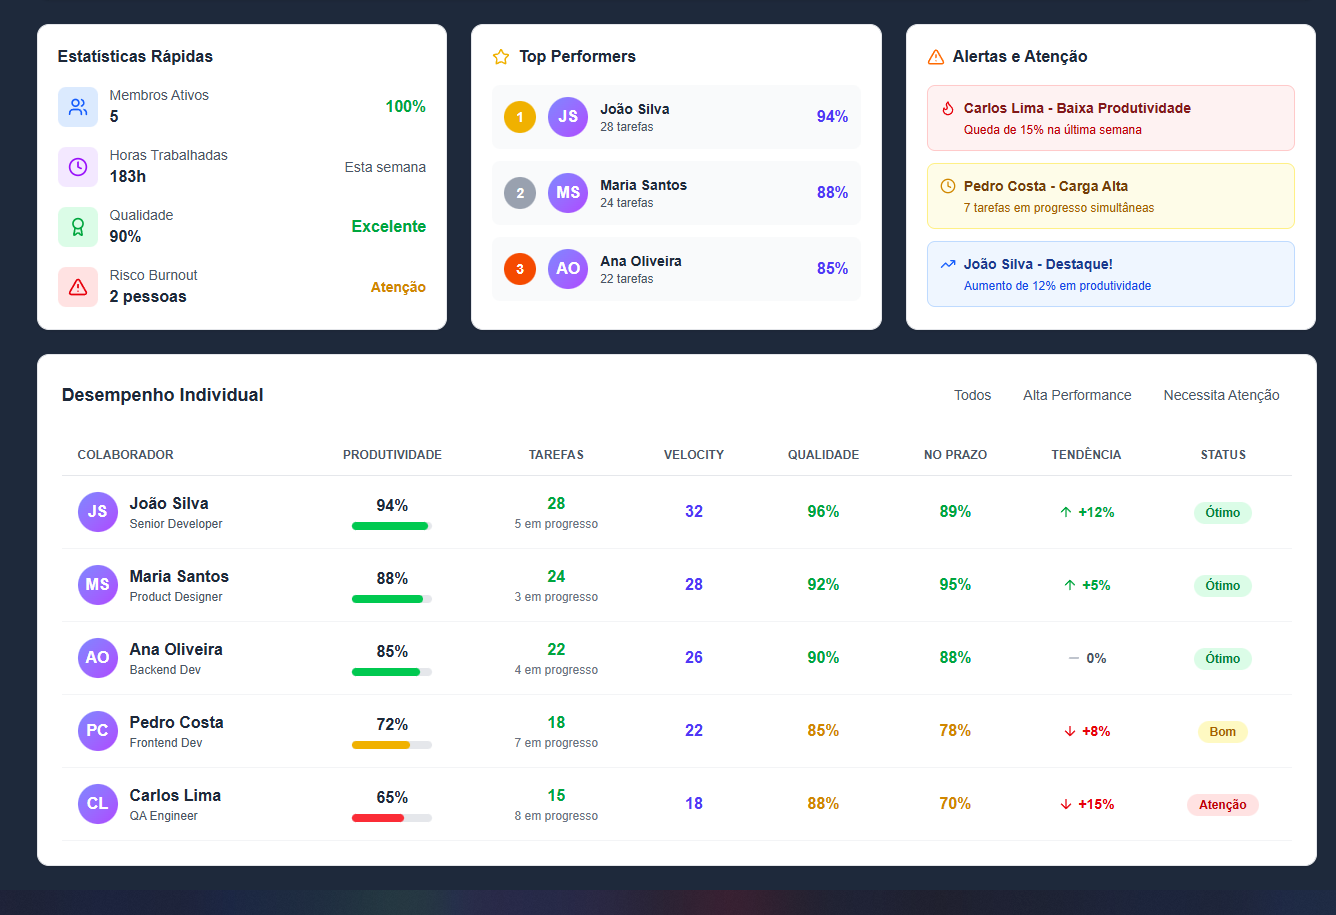Click the Risco Burnout warning icon
Image resolution: width=1336 pixels, height=915 pixels.
point(77,287)
